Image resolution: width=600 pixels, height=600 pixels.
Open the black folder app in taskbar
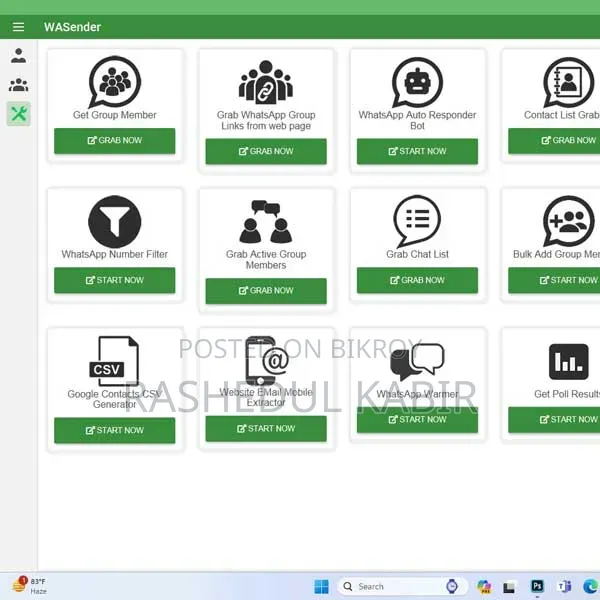pos(509,587)
